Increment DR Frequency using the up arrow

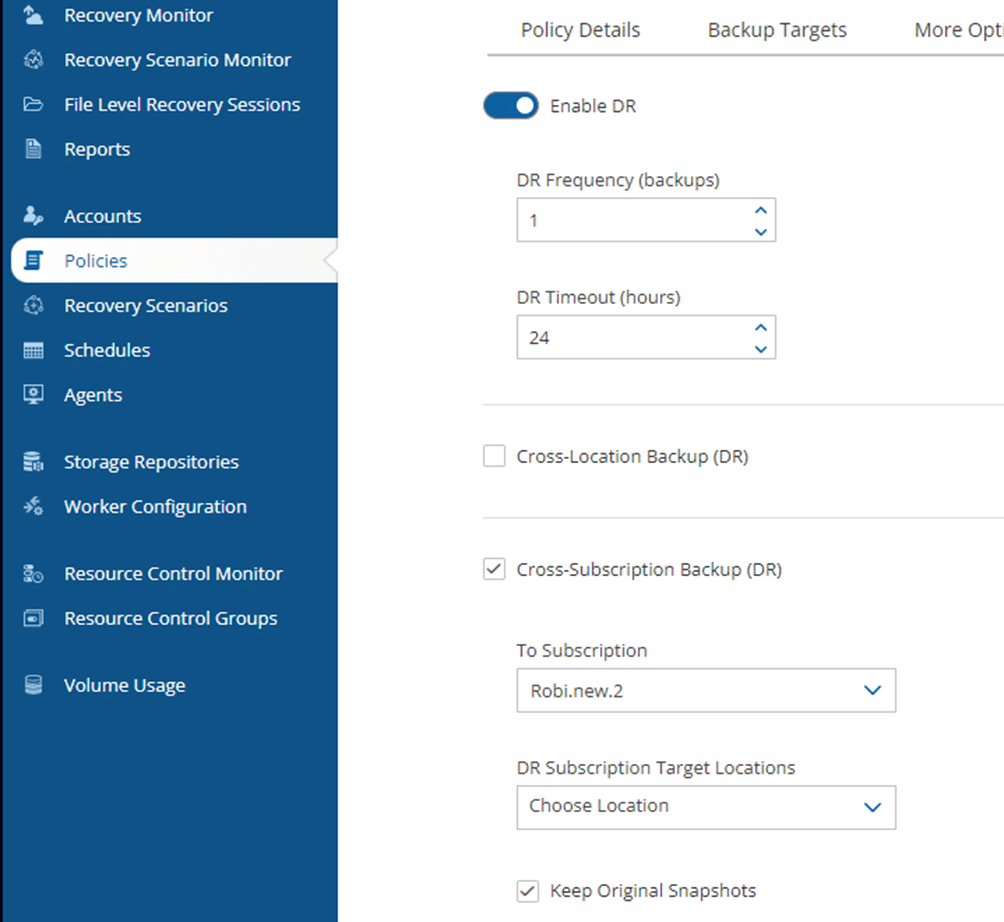(x=760, y=211)
